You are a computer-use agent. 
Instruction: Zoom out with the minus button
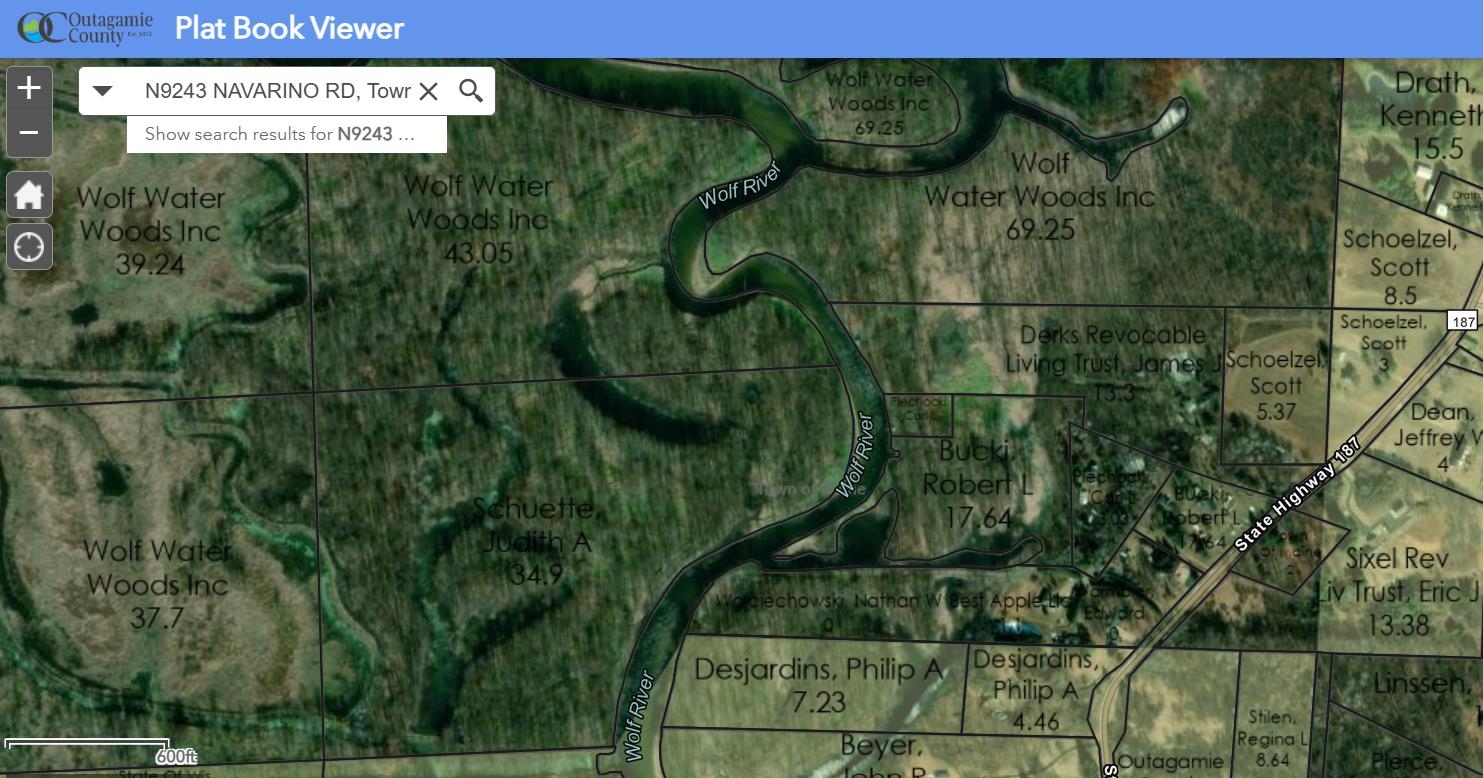[x=29, y=134]
